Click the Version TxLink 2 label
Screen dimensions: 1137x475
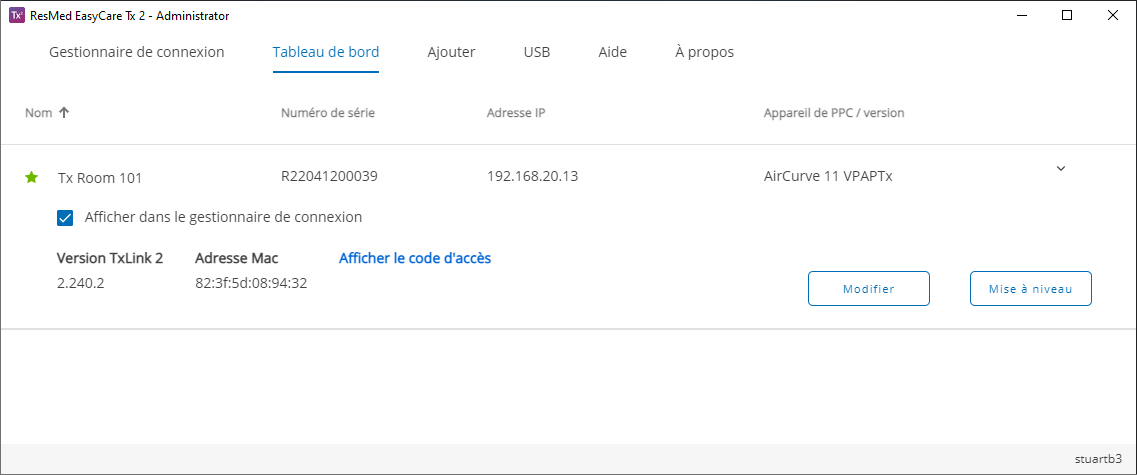point(110,258)
